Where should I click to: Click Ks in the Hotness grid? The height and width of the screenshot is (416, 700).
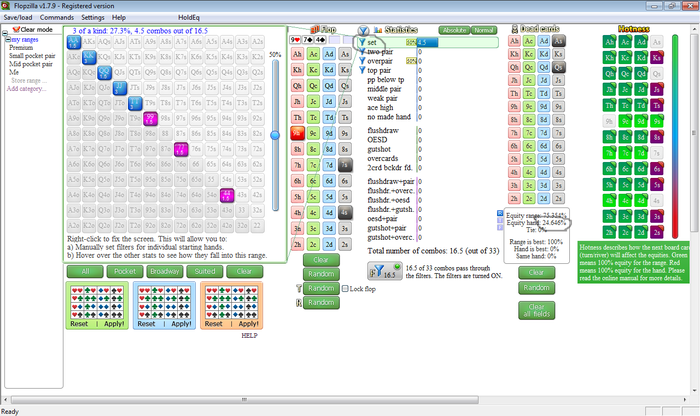656,58
